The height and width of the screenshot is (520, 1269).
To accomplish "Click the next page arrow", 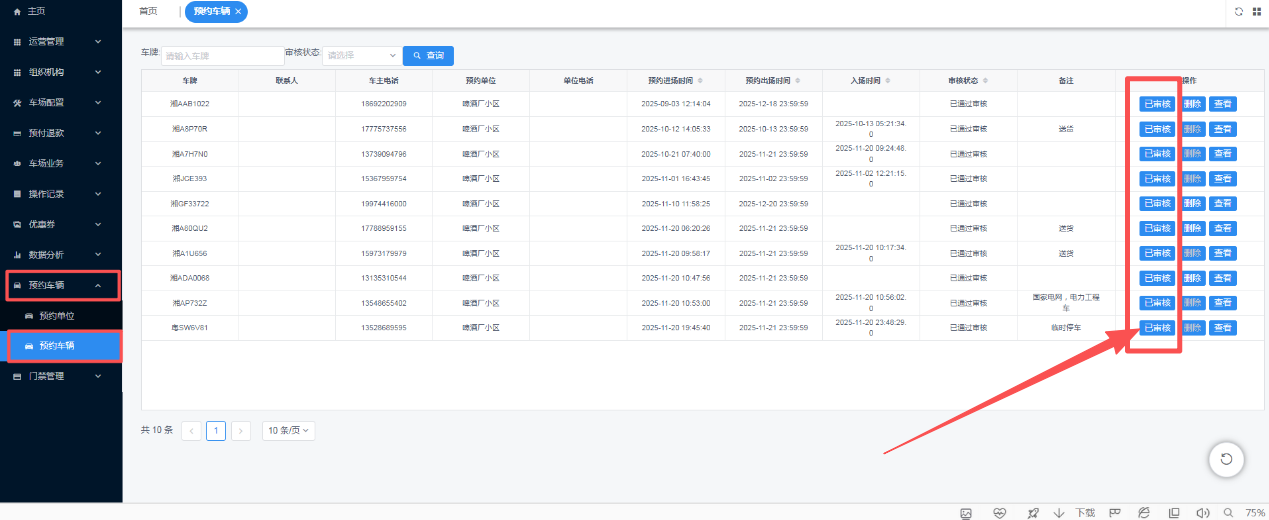I will coord(240,431).
